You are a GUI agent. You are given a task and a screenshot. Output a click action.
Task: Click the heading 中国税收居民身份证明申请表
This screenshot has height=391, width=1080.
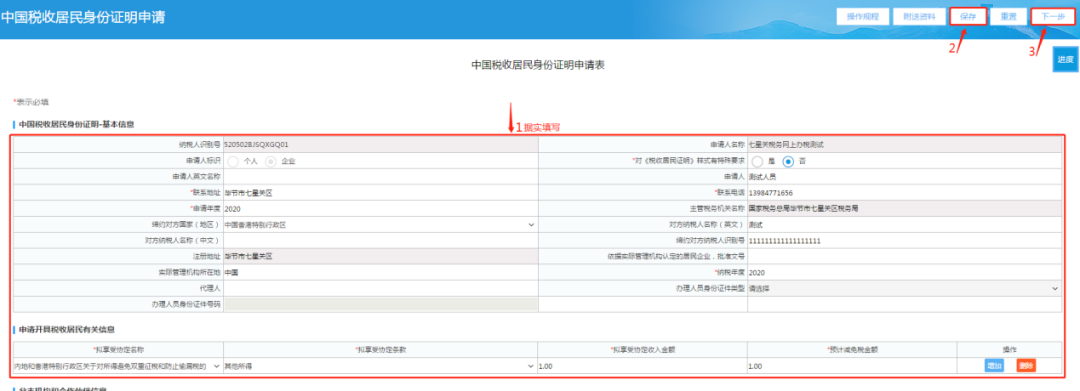pos(538,65)
